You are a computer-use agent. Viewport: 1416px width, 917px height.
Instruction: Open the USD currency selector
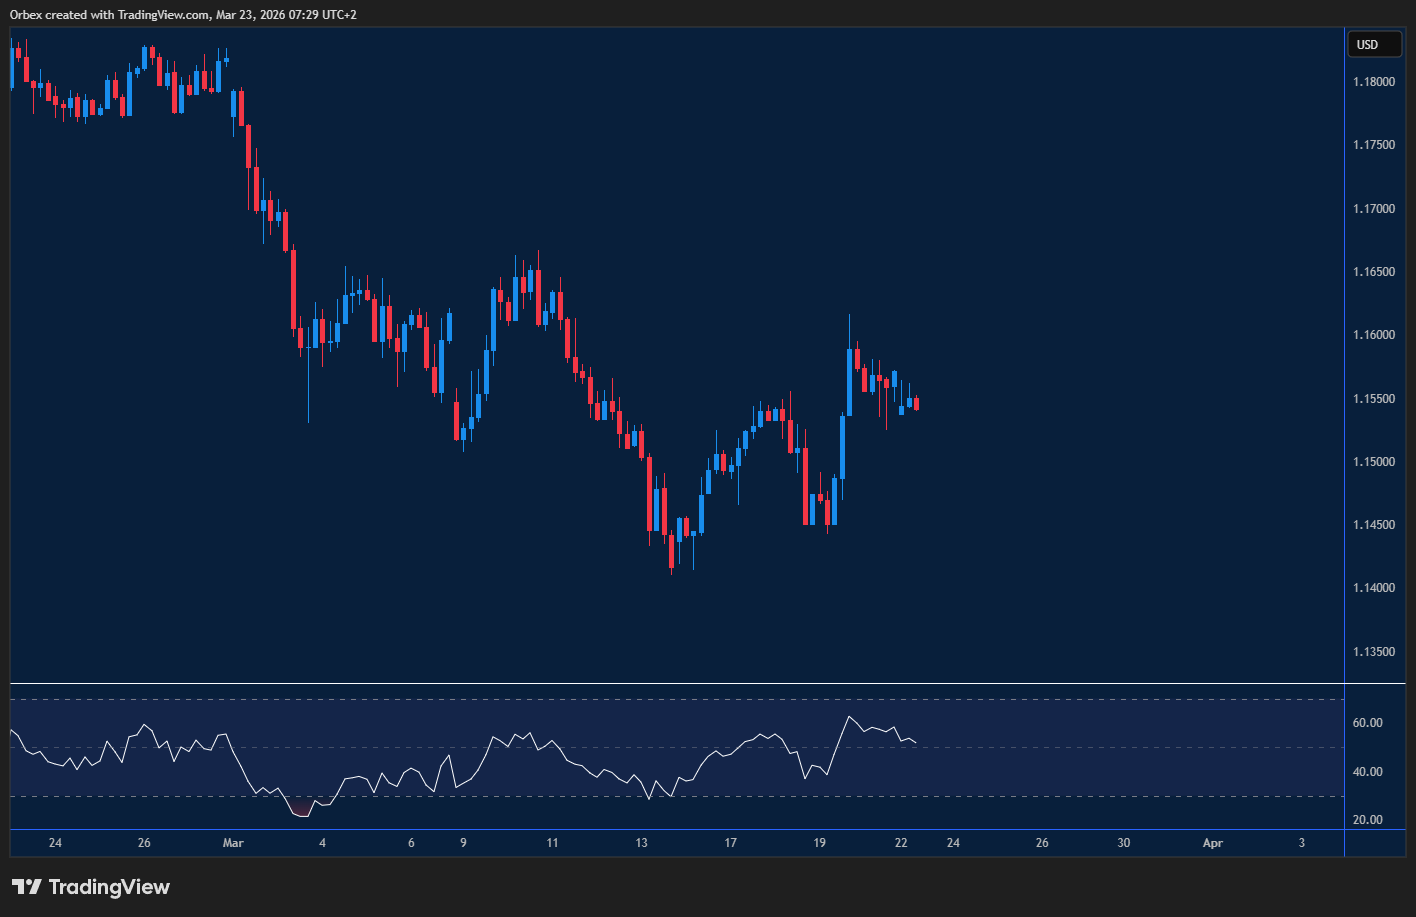(1374, 44)
